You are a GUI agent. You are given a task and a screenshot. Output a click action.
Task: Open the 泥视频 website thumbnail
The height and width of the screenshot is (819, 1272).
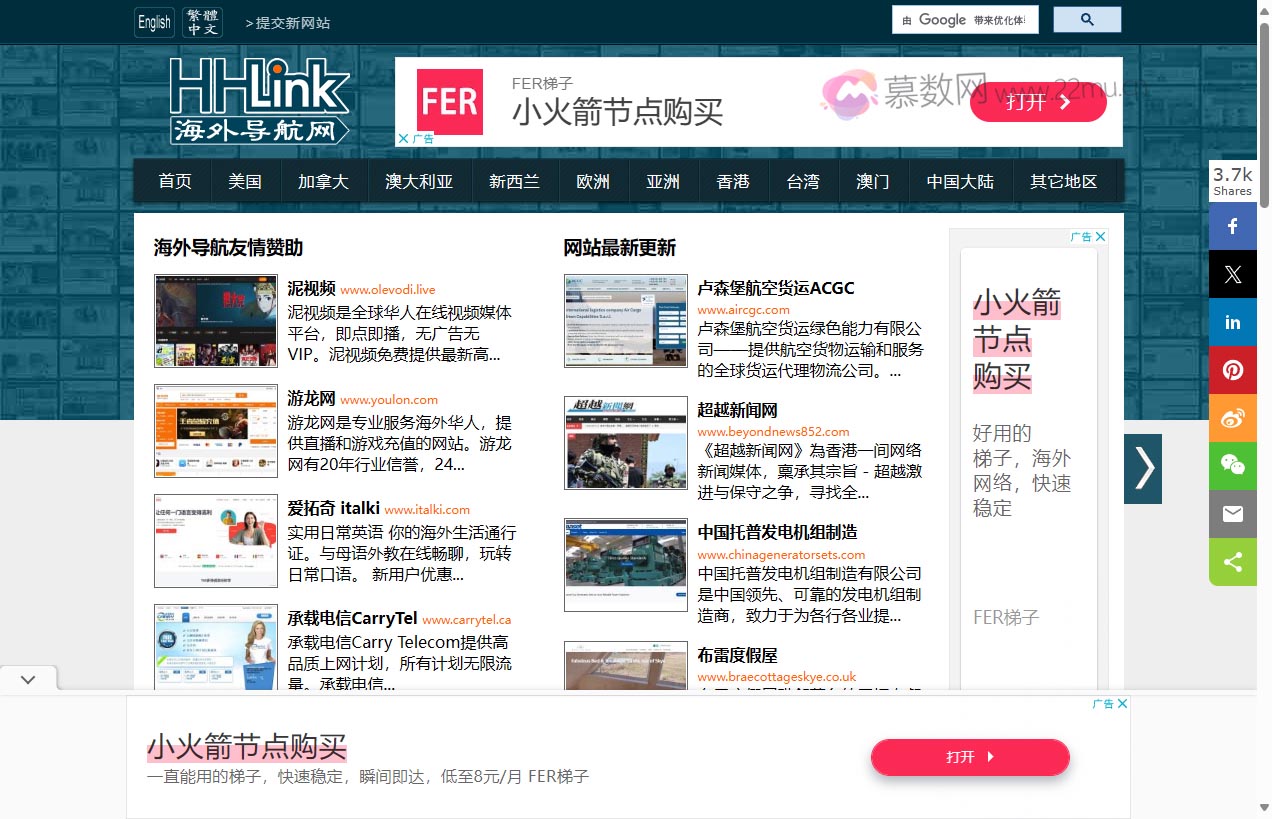click(215, 320)
